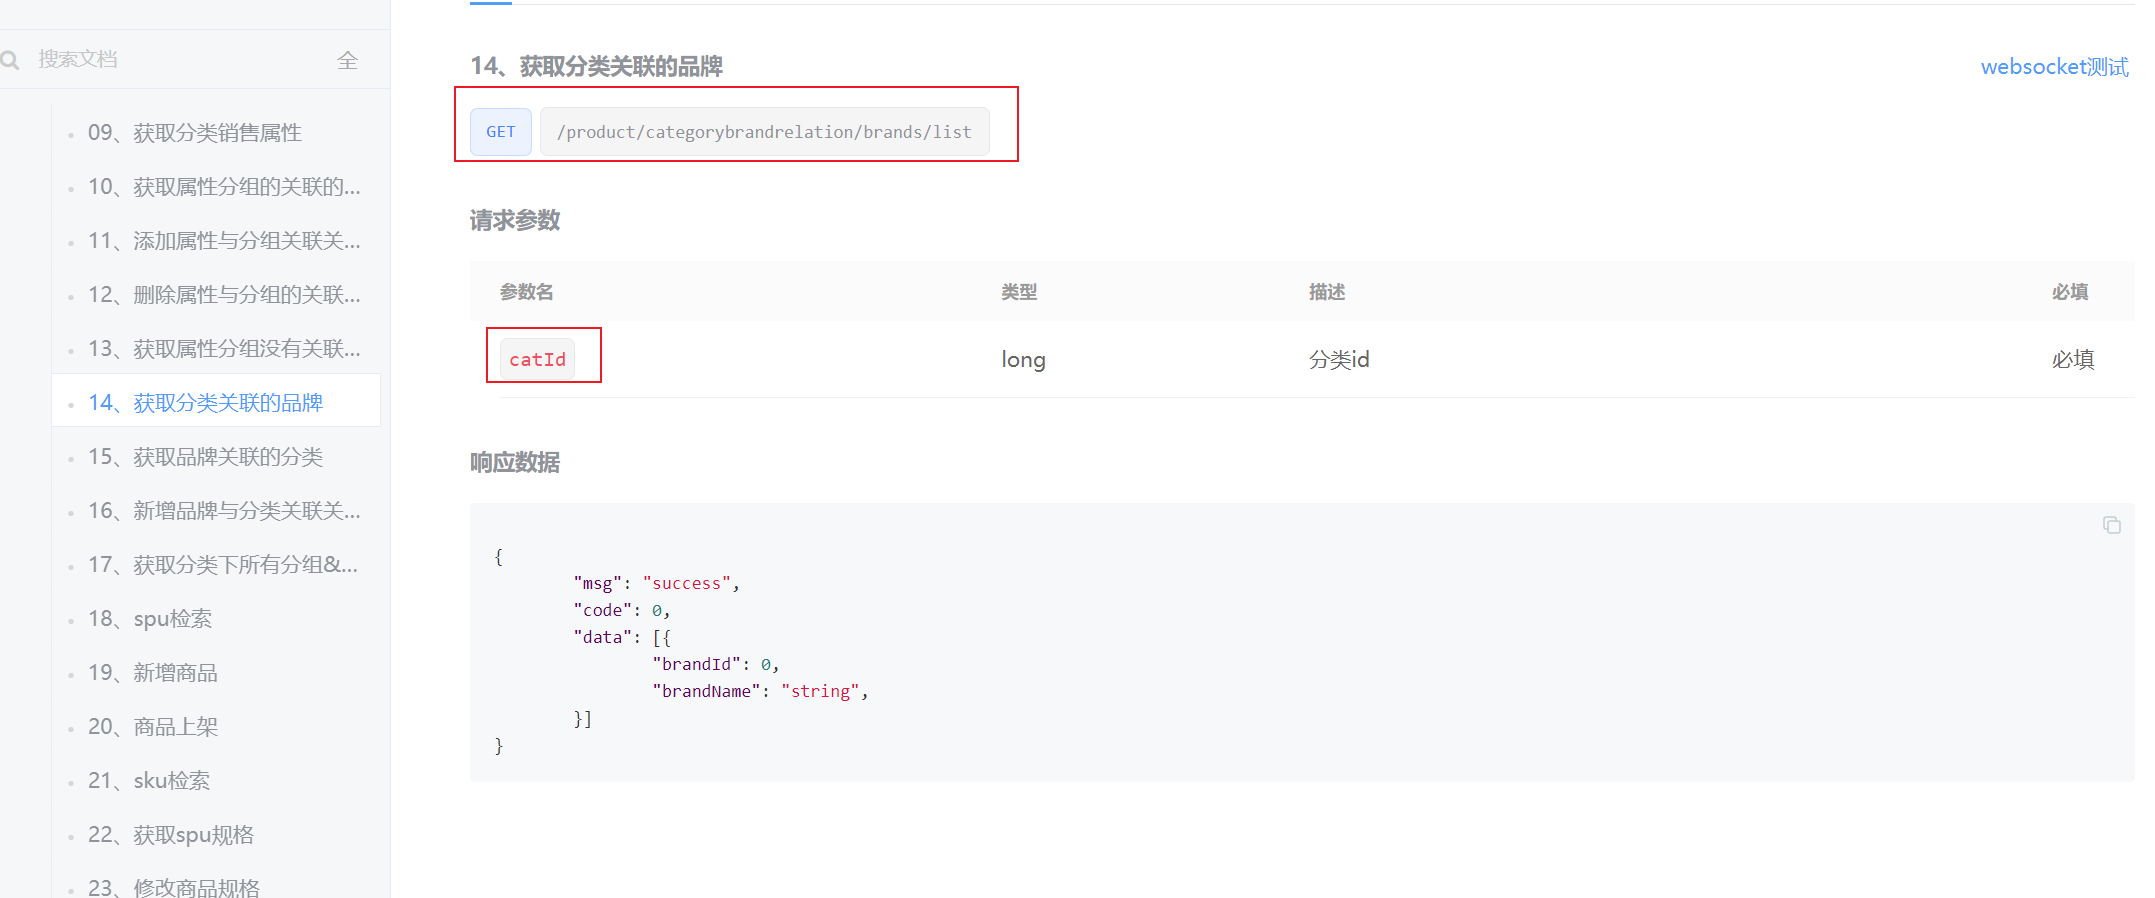Screen dimensions: 2155x898
Task: Go to 17、获取分类下所有分组&... entry
Action: [x=223, y=565]
